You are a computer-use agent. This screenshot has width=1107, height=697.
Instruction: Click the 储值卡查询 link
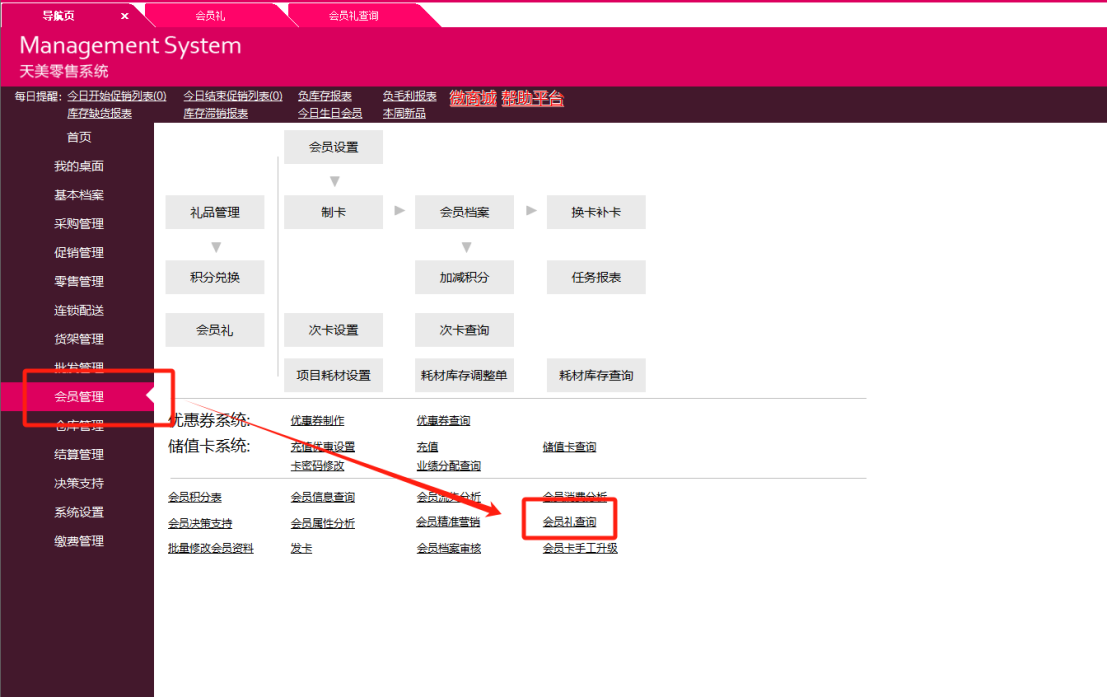569,447
